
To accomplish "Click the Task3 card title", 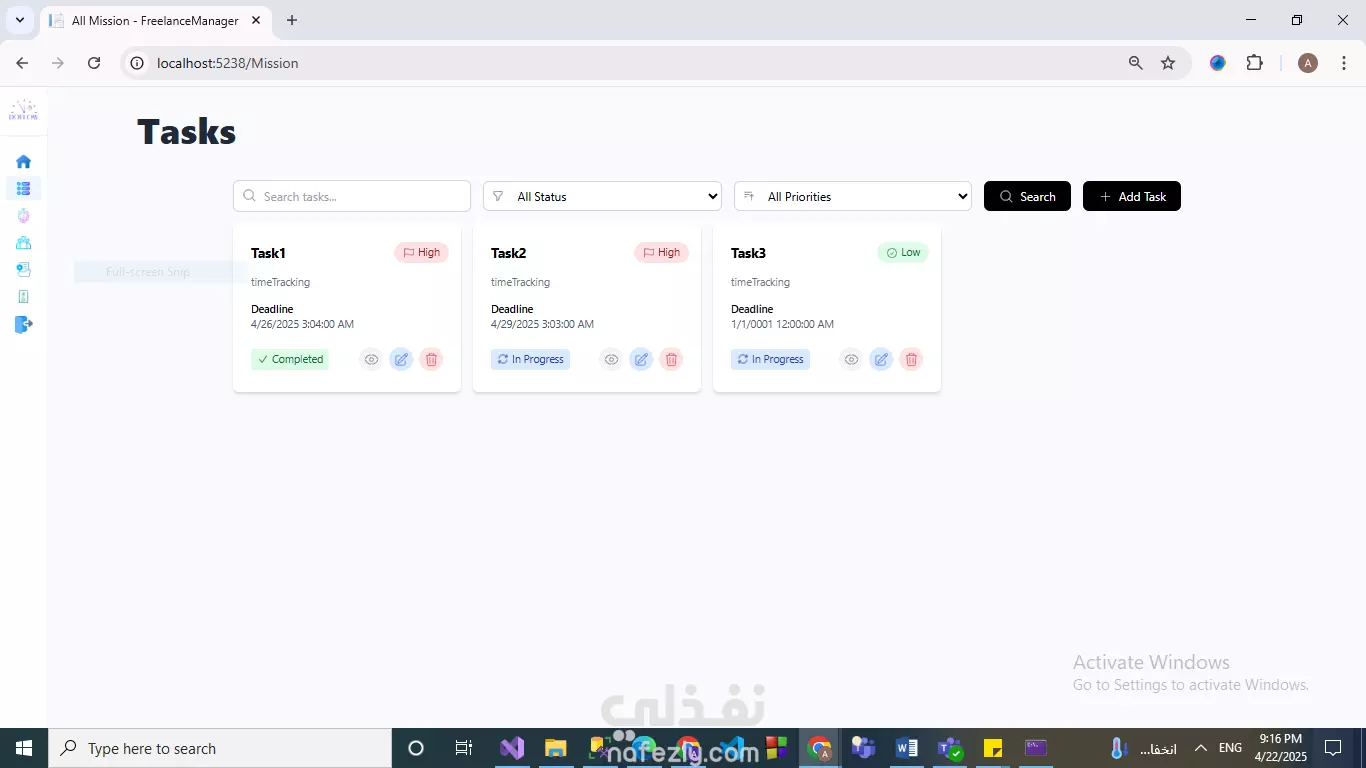I will tap(748, 253).
